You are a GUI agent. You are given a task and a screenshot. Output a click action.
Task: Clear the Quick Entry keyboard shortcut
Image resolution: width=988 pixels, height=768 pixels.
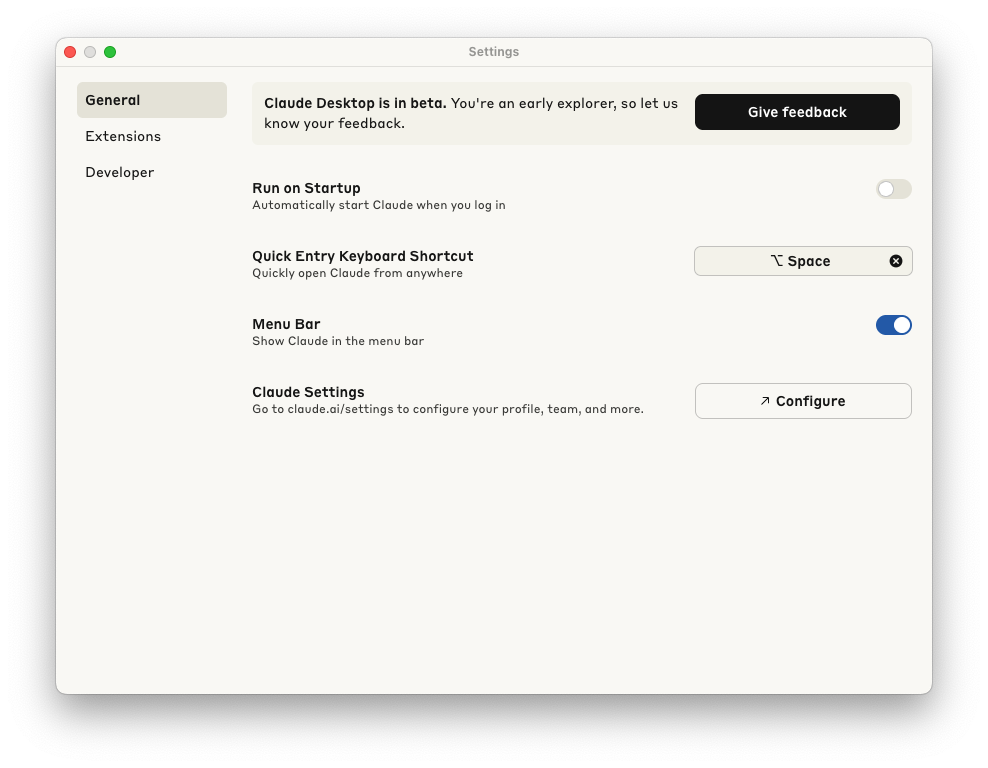(x=895, y=260)
